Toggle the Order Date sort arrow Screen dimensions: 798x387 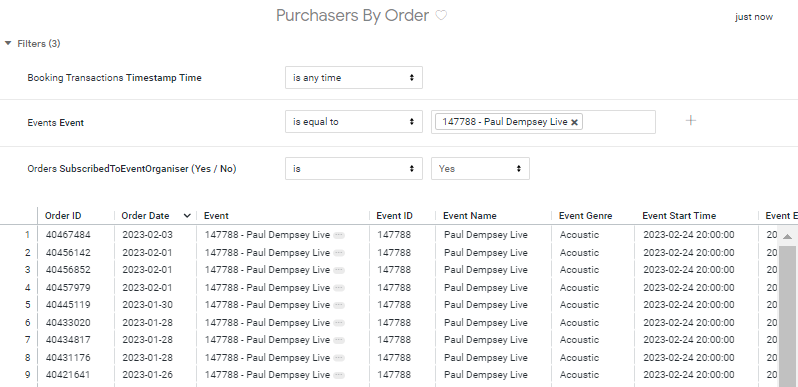tap(187, 216)
